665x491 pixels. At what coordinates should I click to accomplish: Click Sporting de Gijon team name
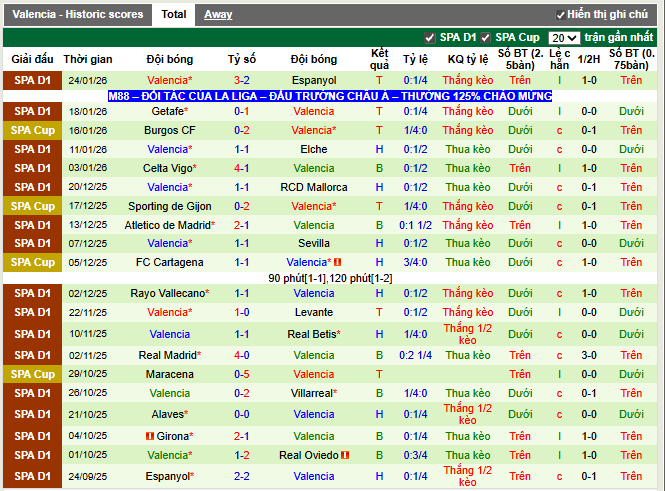pyautogui.click(x=170, y=206)
